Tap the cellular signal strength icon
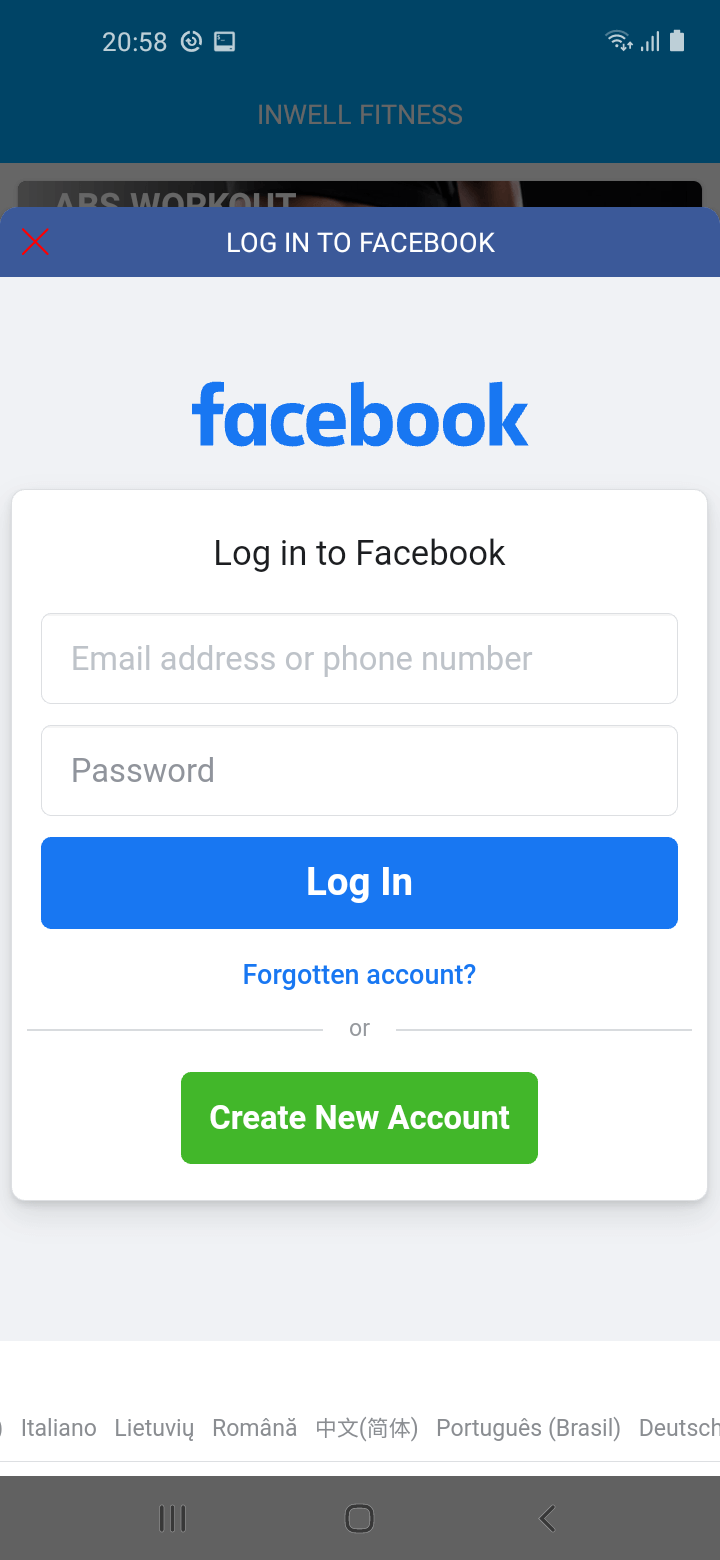The width and height of the screenshot is (720, 1560). click(650, 41)
